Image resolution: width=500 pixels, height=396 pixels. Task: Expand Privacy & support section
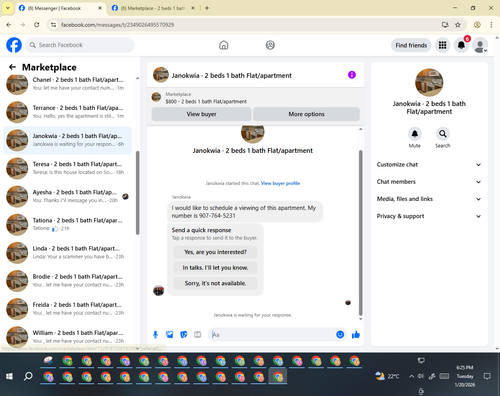tap(429, 216)
